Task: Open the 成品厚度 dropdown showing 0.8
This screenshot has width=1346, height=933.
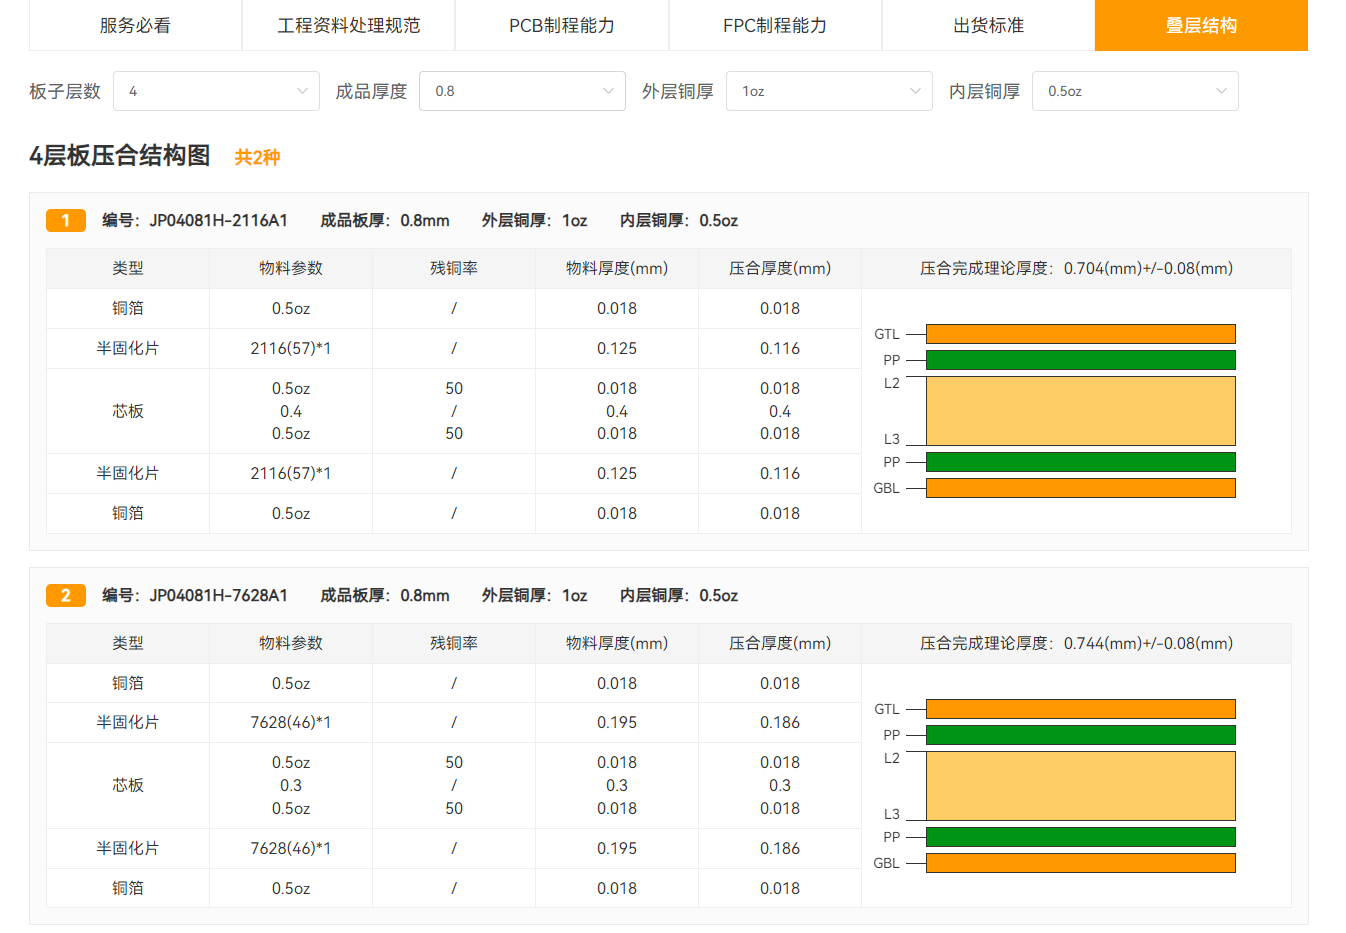Action: click(x=522, y=91)
